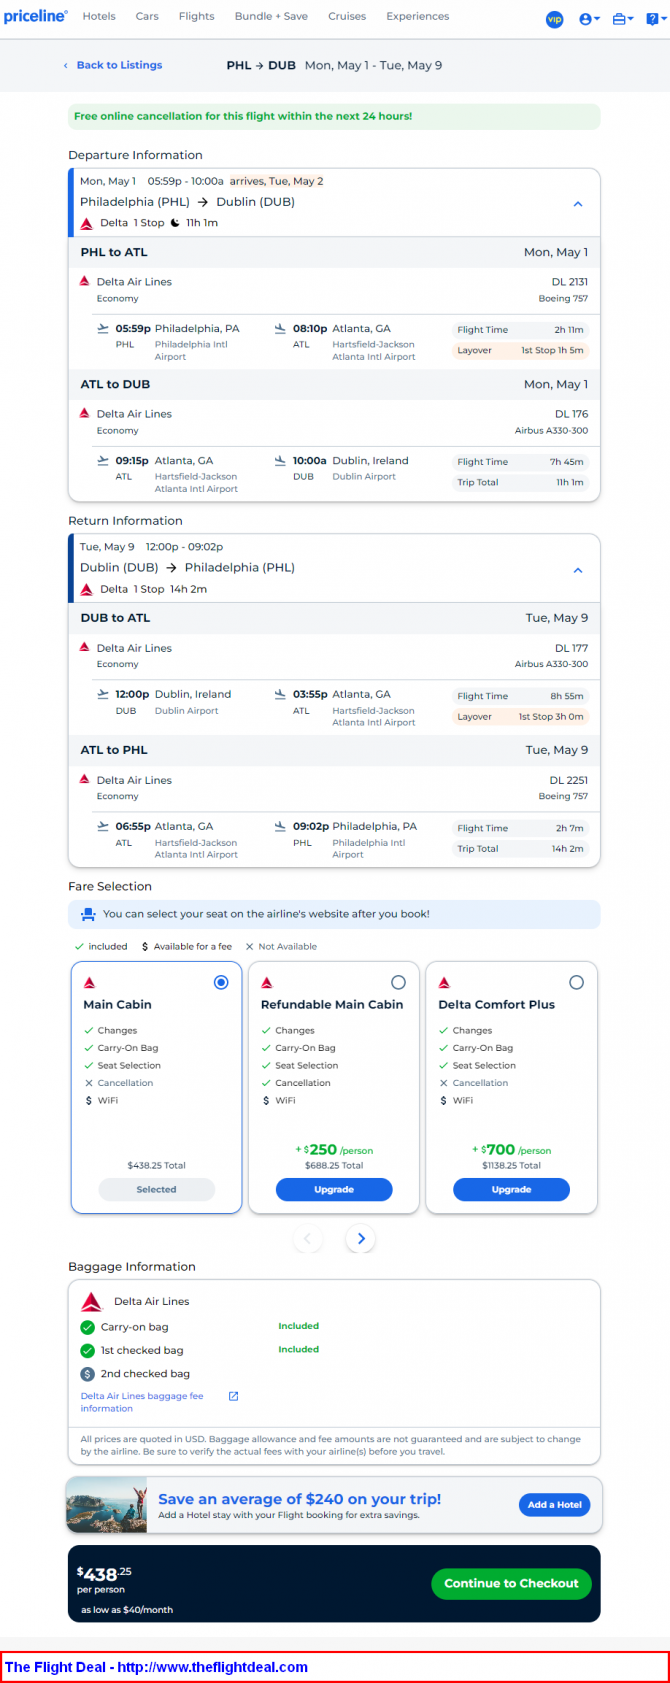This screenshot has width=670, height=1683.
Task: Click the Delta logo beside DL 176 flight
Action: 85,413
